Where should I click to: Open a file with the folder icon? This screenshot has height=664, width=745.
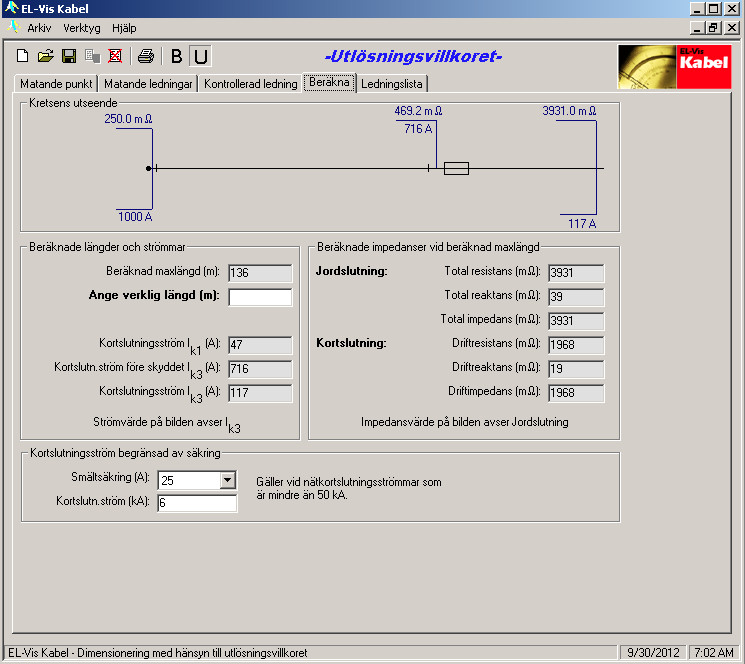coord(46,56)
